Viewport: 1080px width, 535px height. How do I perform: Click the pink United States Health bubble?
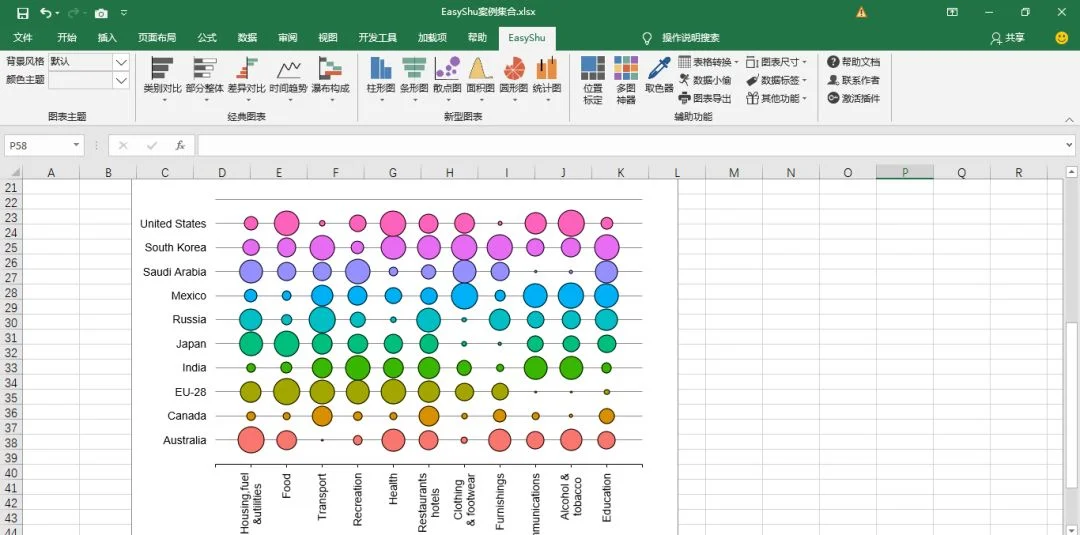[x=393, y=224]
